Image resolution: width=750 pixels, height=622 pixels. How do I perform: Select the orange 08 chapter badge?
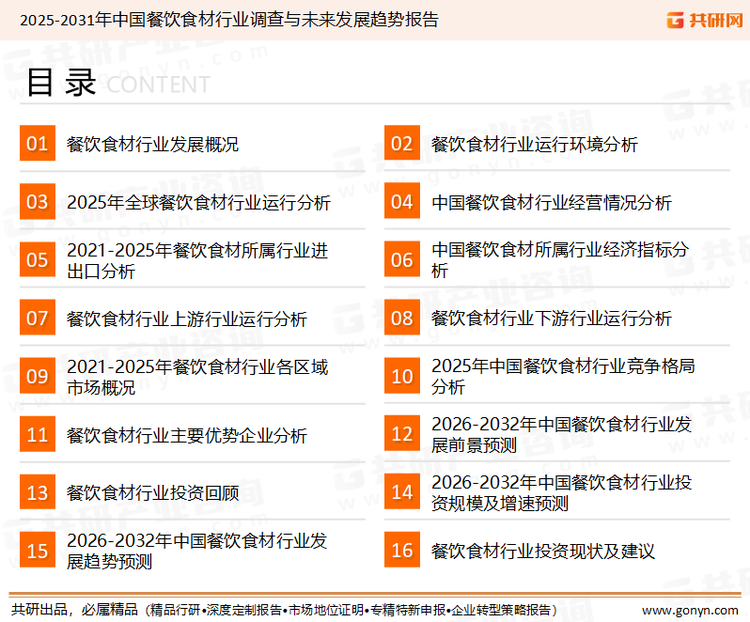401,318
